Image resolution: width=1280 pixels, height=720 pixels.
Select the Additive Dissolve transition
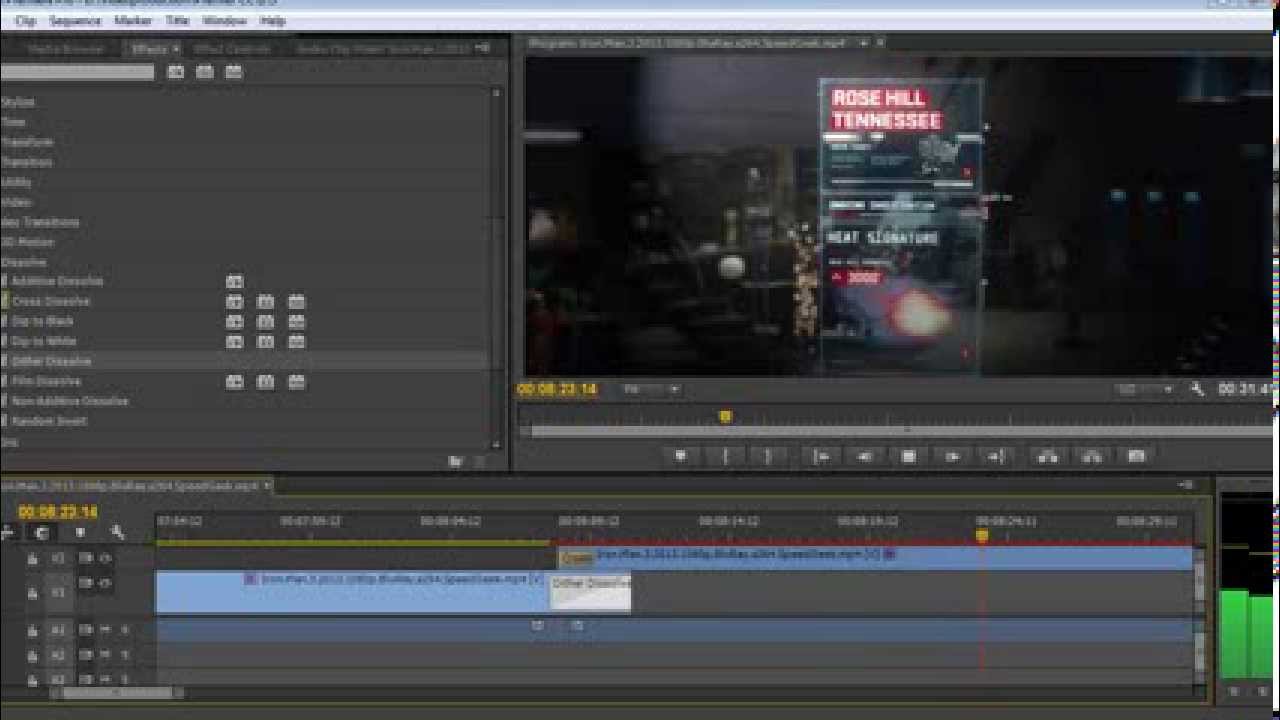pyautogui.click(x=57, y=282)
